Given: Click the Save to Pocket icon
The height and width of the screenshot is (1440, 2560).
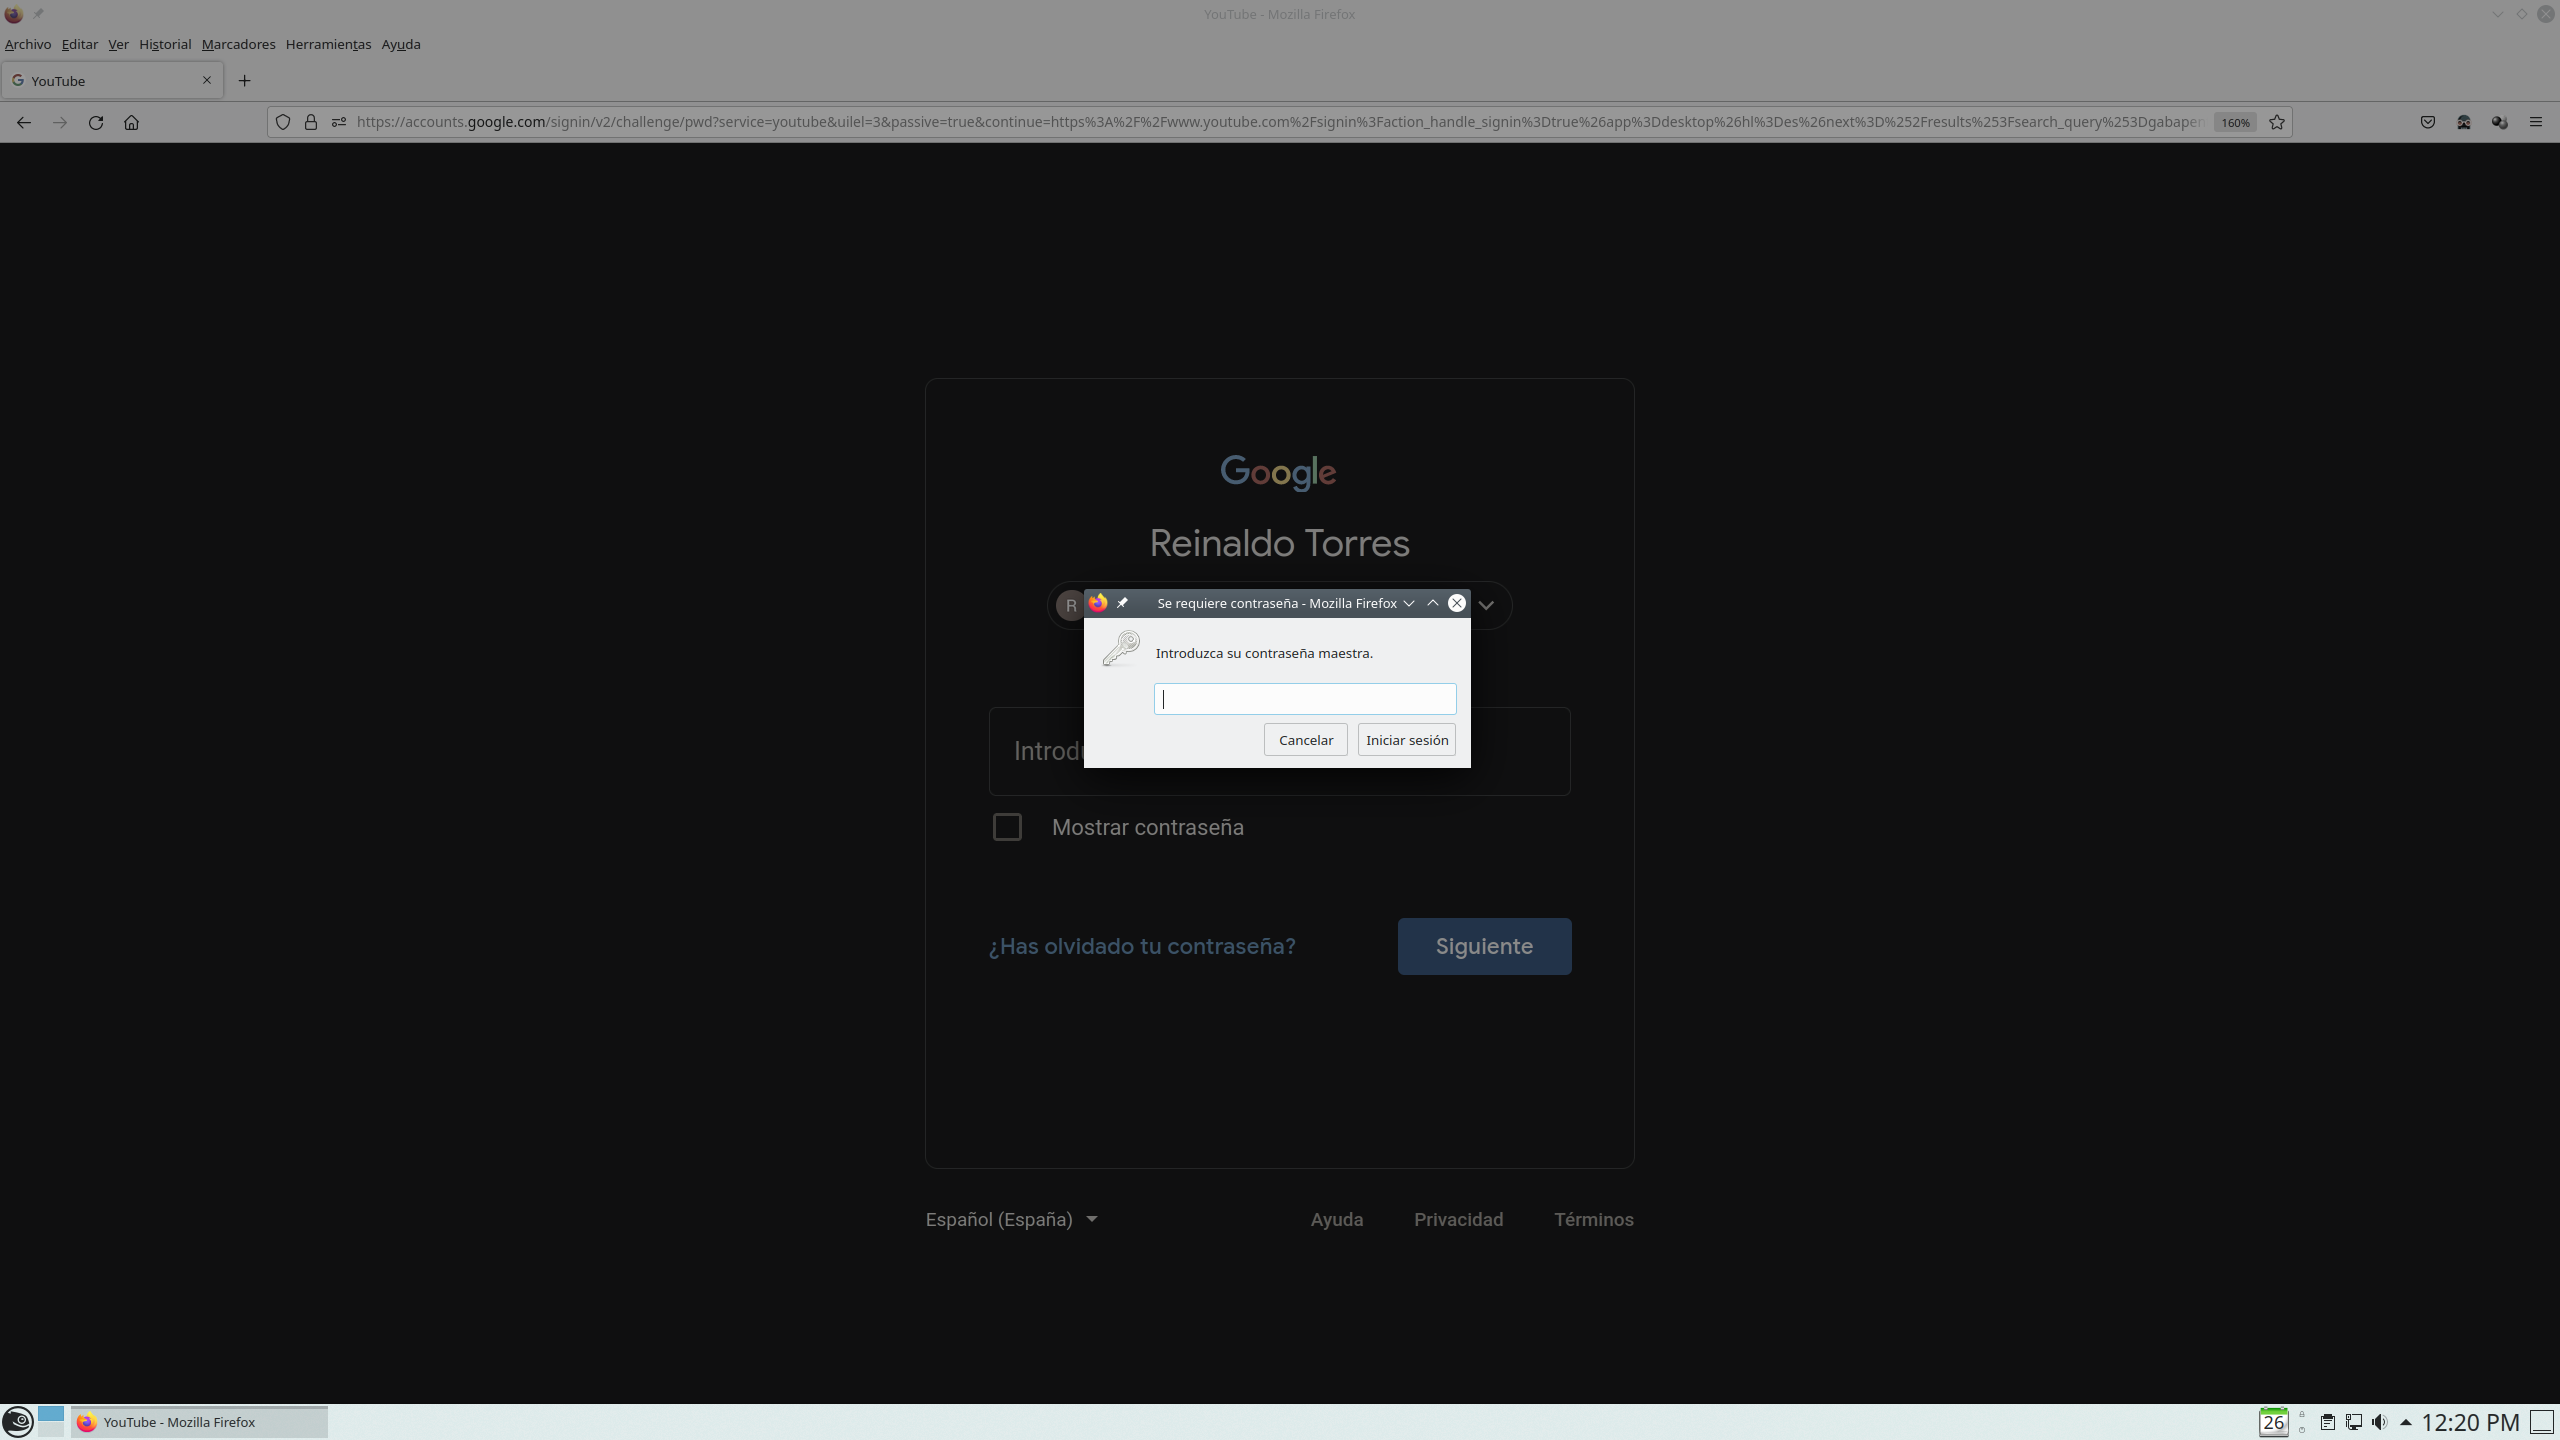Looking at the screenshot, I should click(2427, 122).
